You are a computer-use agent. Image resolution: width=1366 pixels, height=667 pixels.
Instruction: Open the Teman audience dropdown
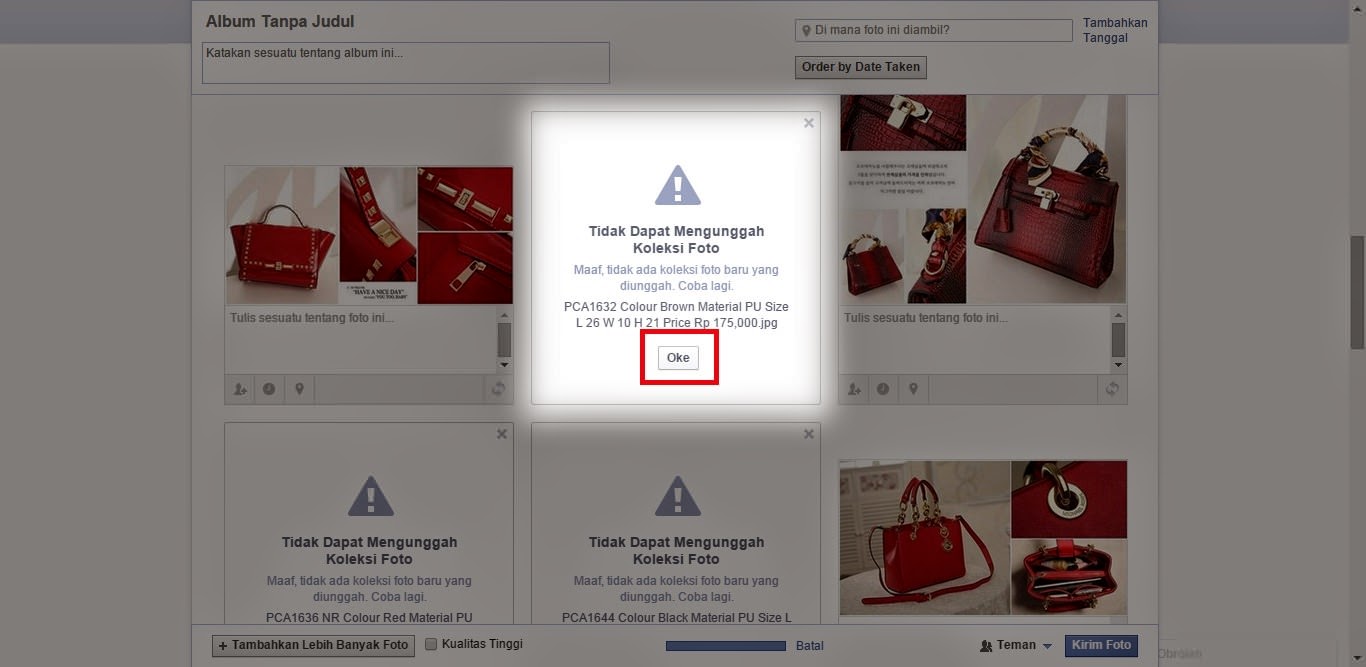1016,646
